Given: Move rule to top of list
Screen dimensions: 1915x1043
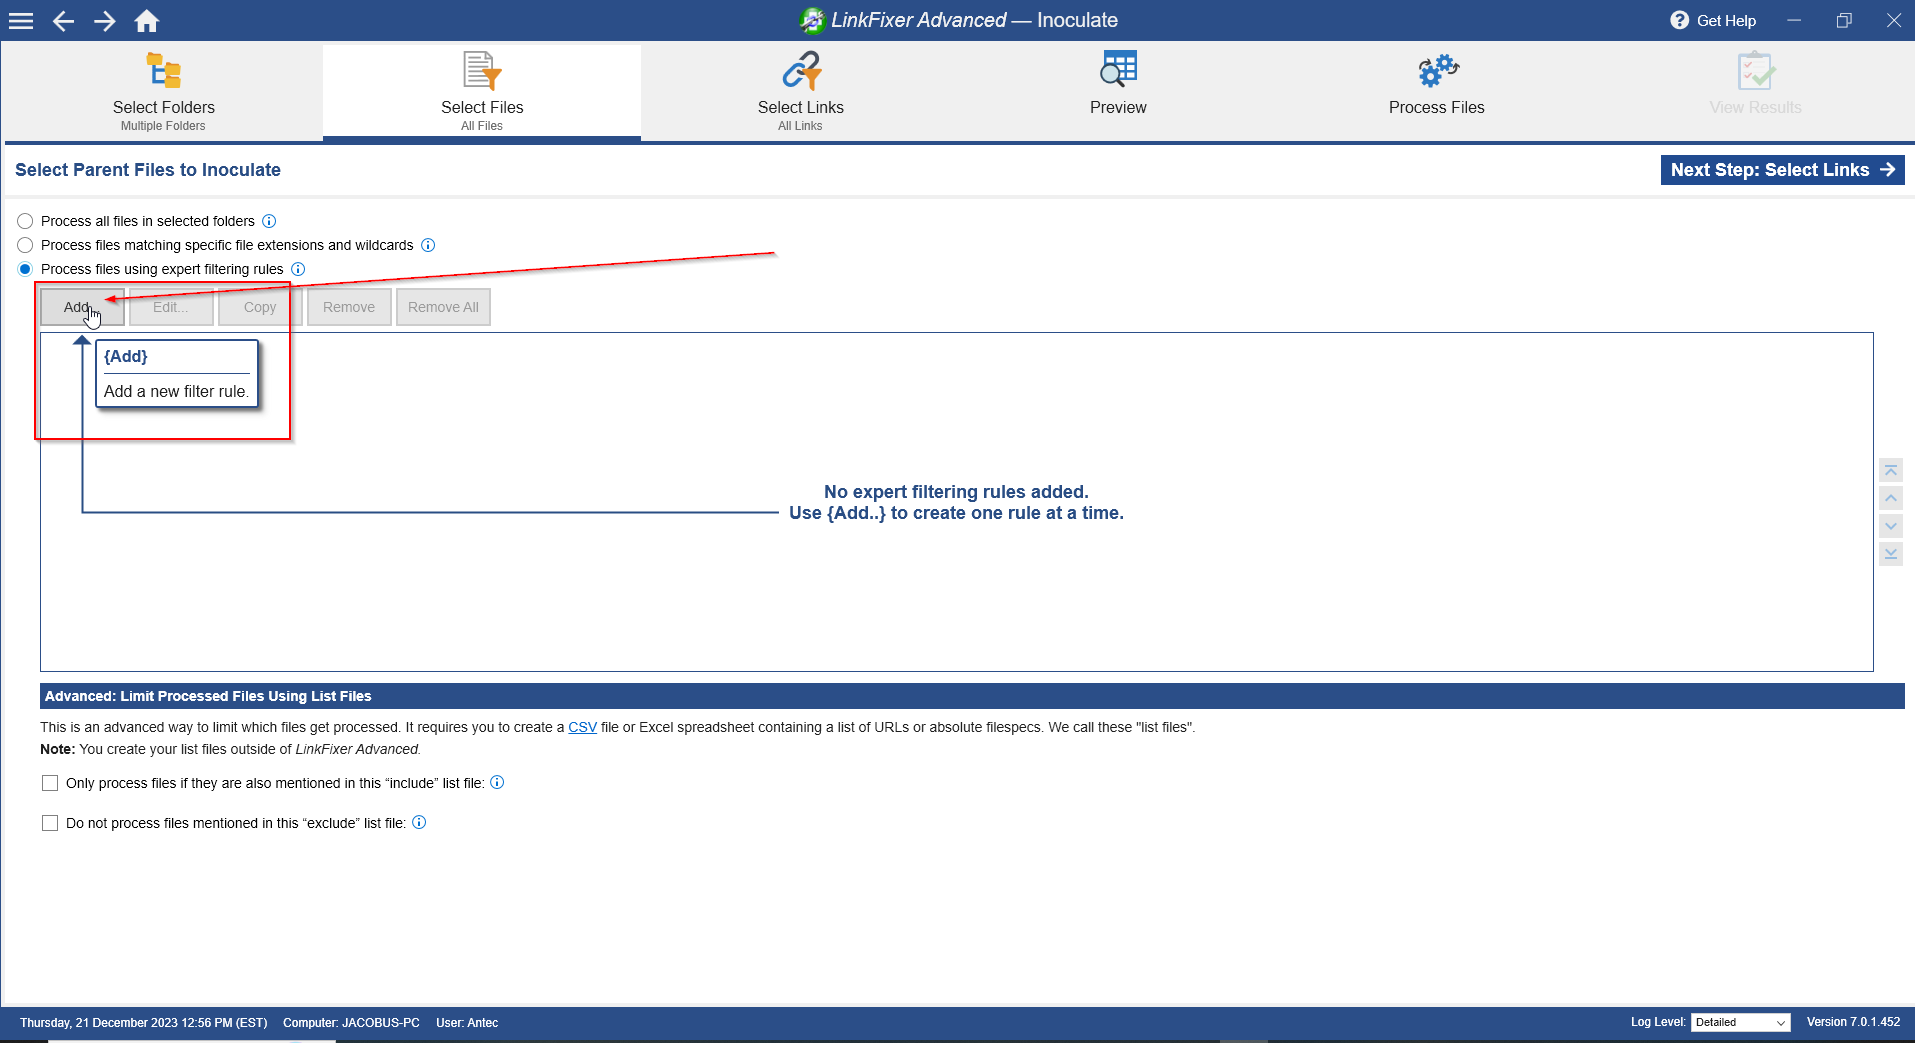Looking at the screenshot, I should [x=1891, y=470].
